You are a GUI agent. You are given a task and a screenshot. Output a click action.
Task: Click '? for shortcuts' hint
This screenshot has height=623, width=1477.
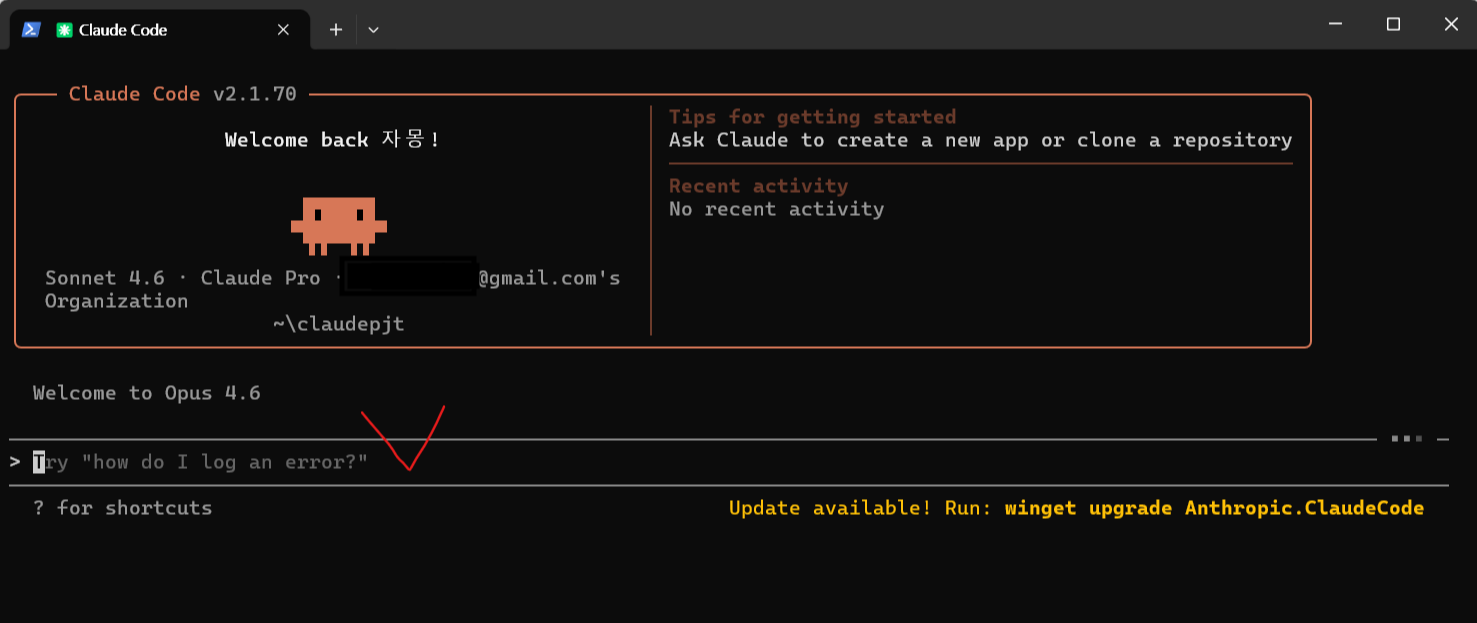pos(123,508)
